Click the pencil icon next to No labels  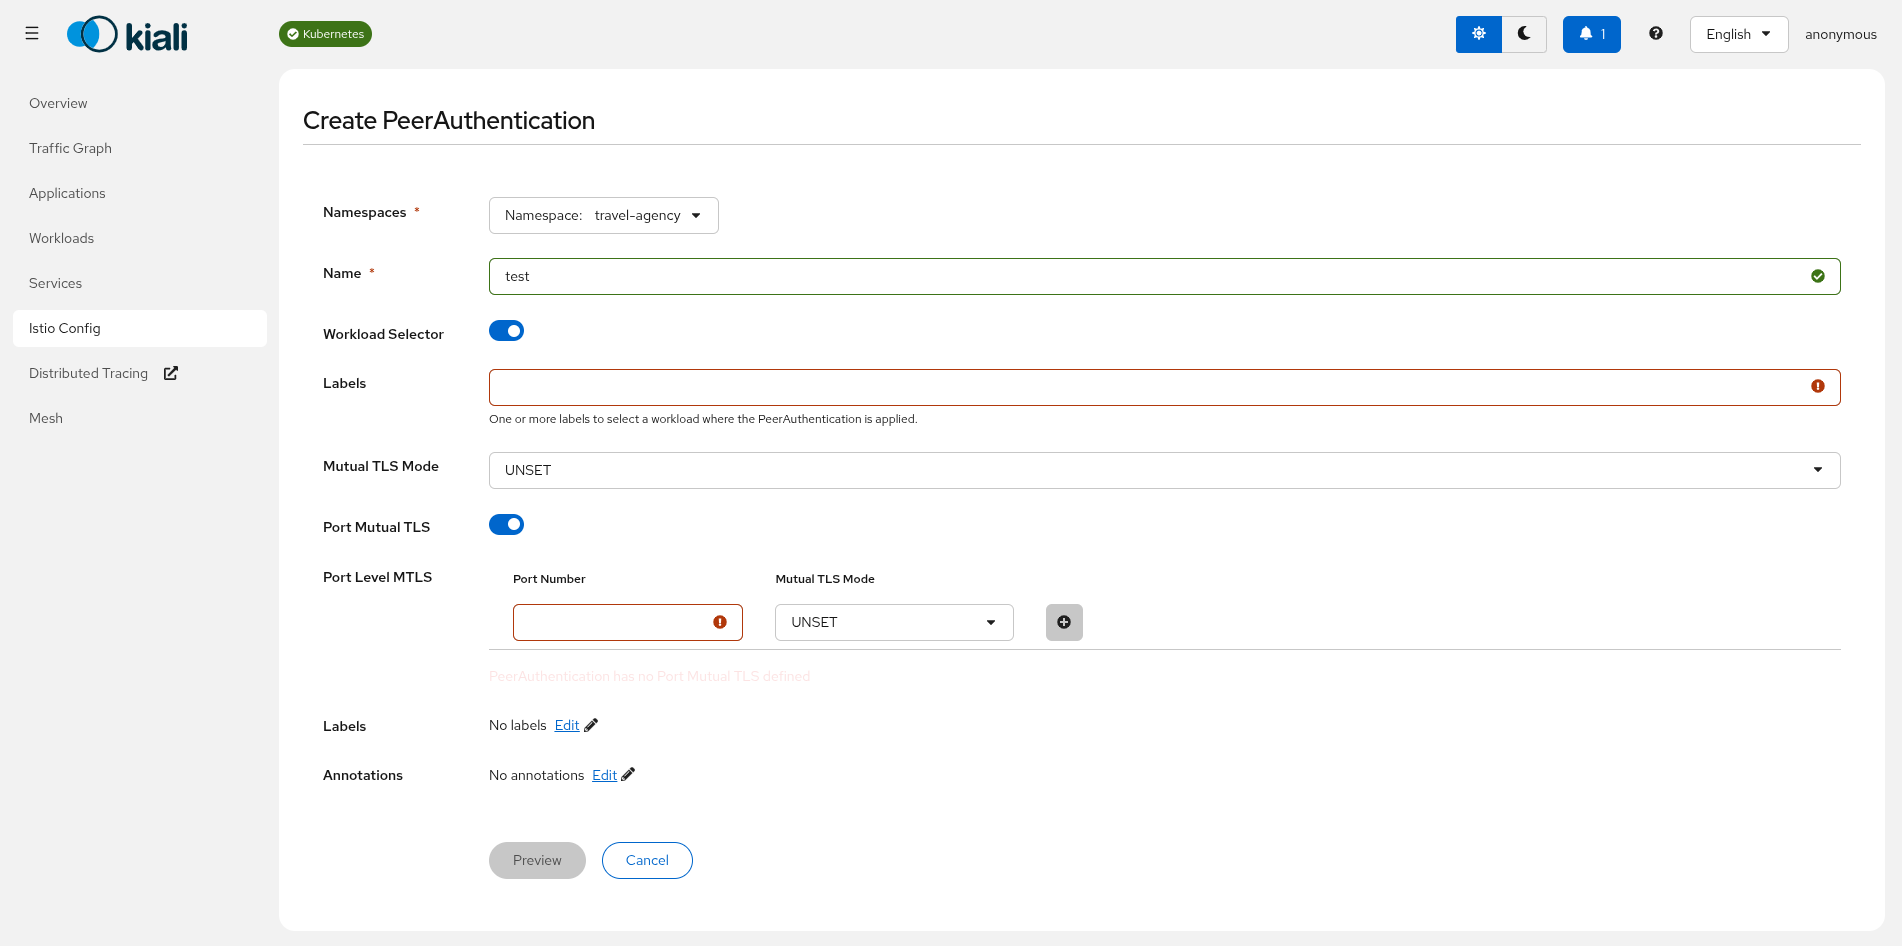[x=590, y=724]
